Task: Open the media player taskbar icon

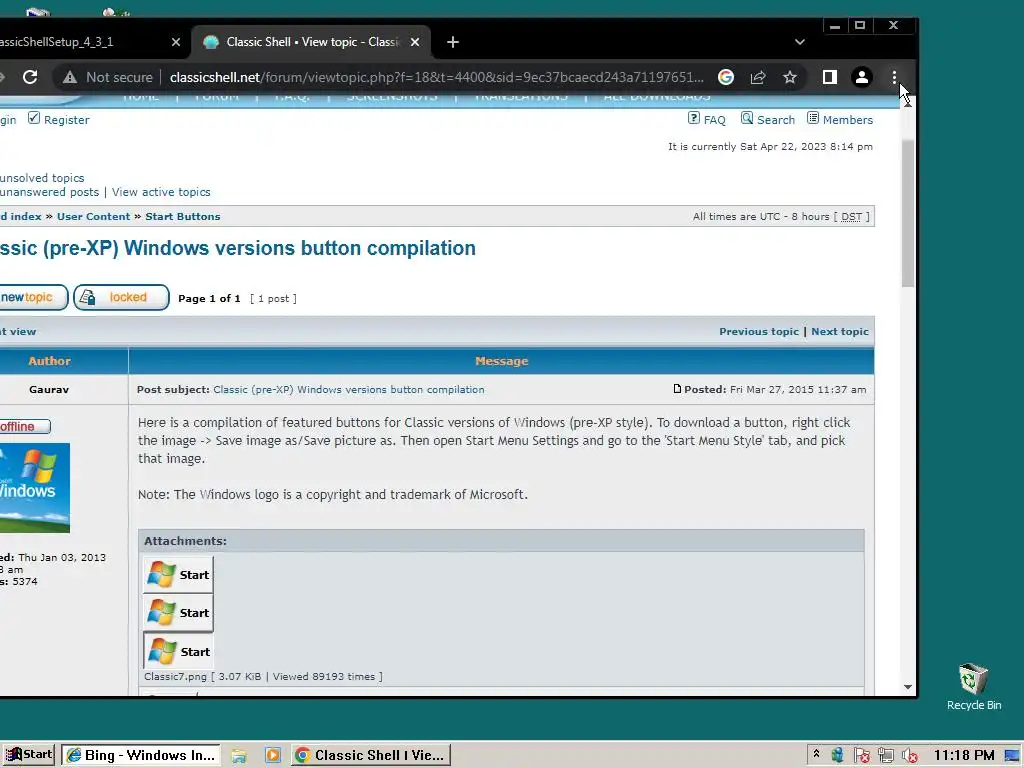Action: coord(273,756)
